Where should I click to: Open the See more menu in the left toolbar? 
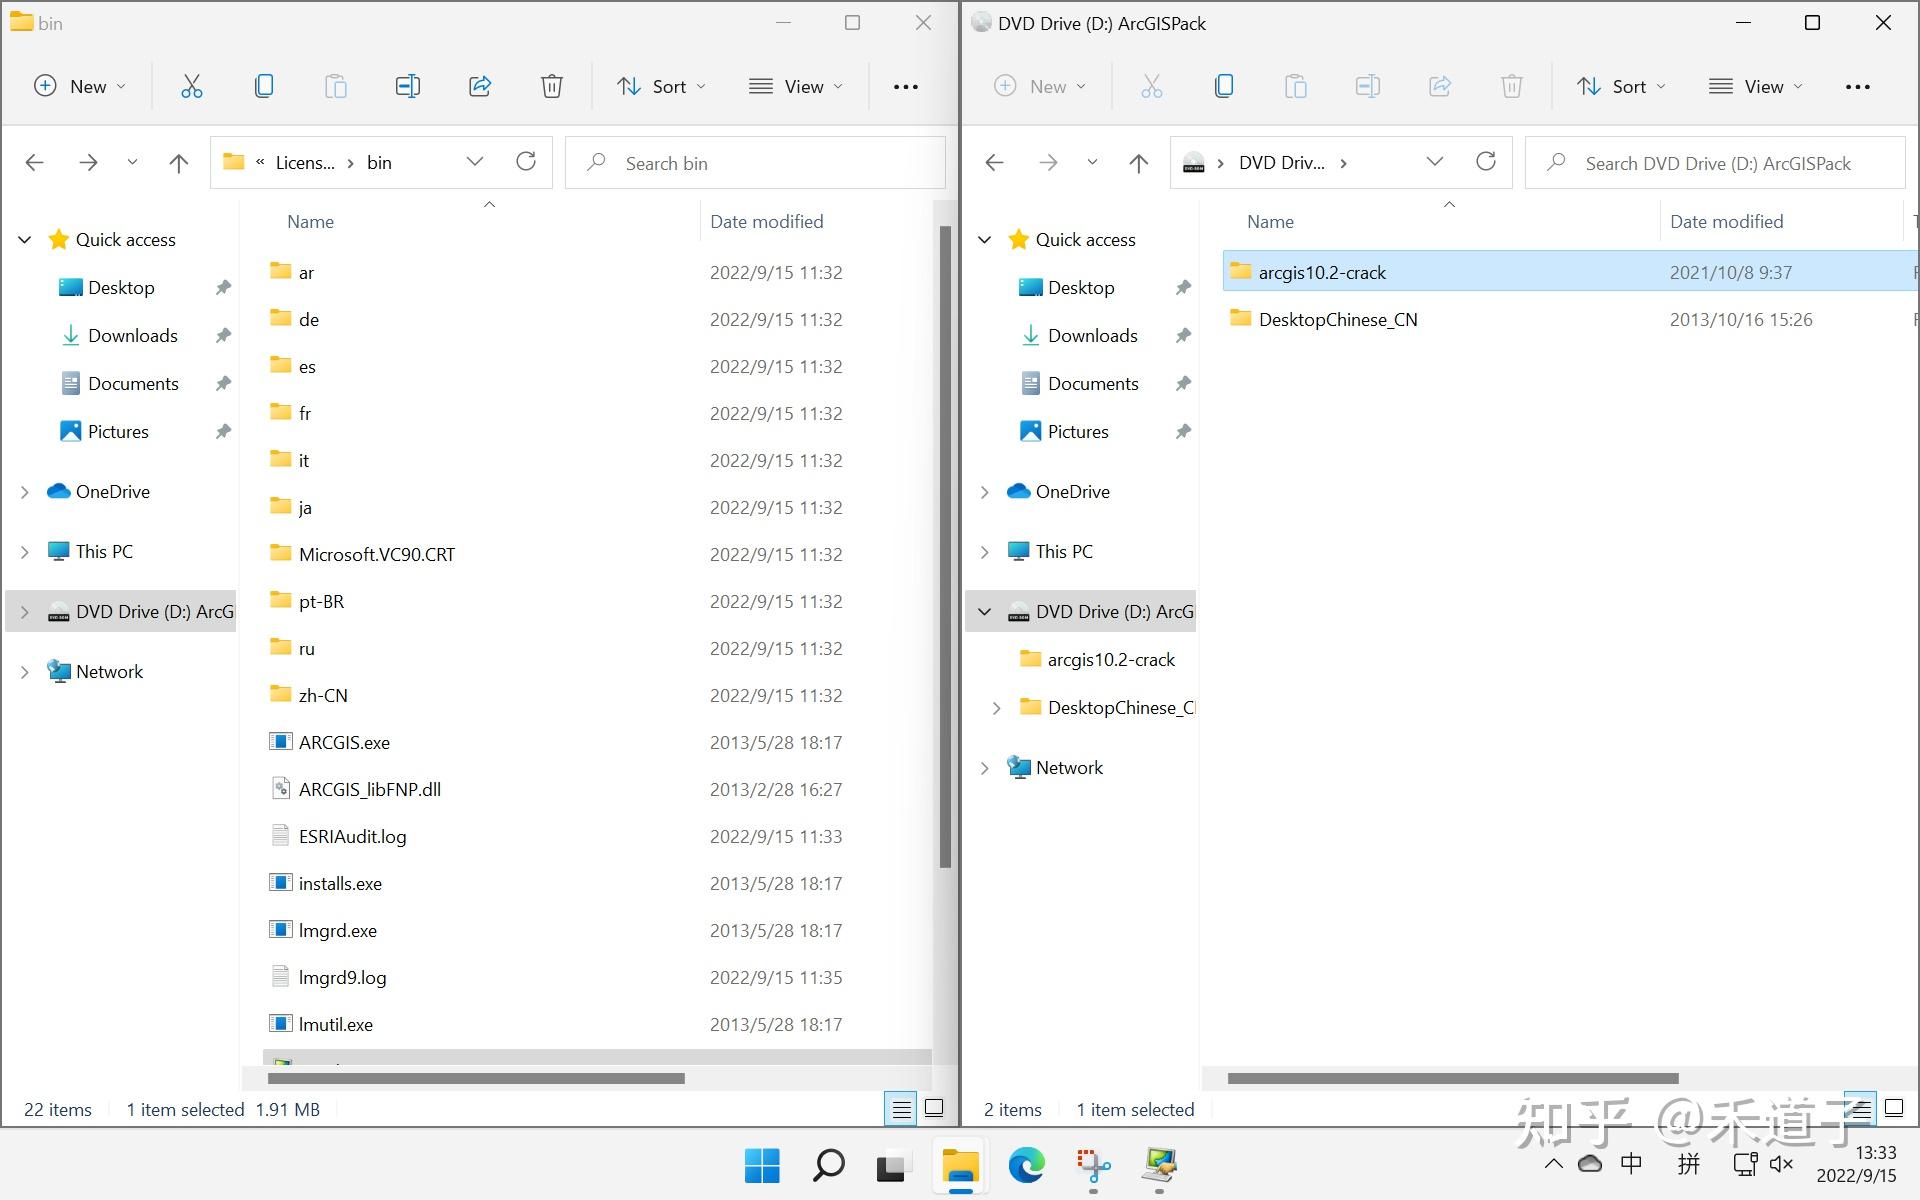click(905, 86)
